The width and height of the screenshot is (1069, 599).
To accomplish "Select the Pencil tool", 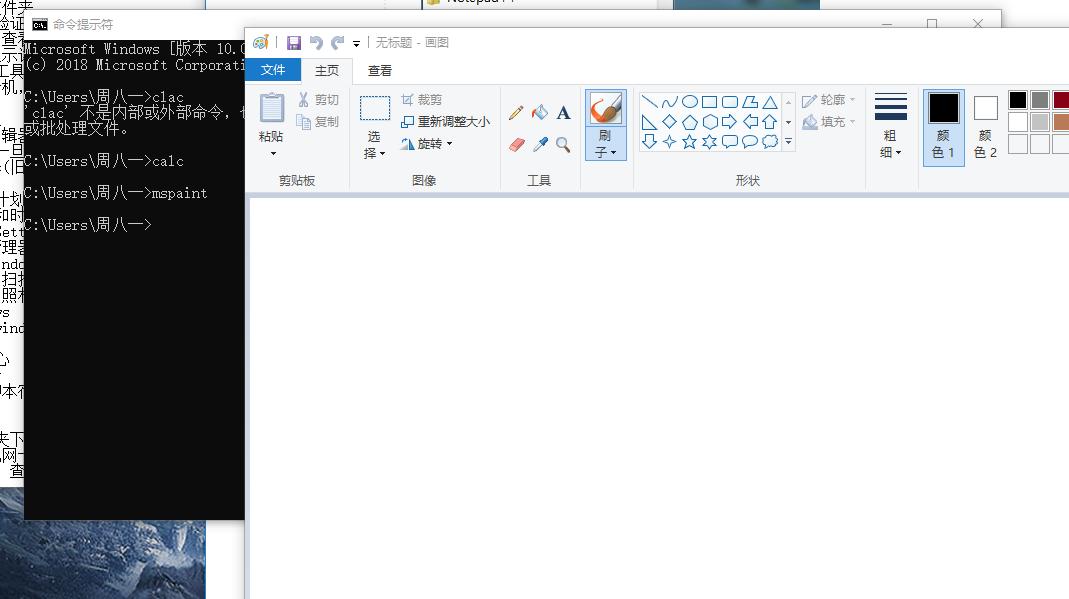I will [x=516, y=113].
